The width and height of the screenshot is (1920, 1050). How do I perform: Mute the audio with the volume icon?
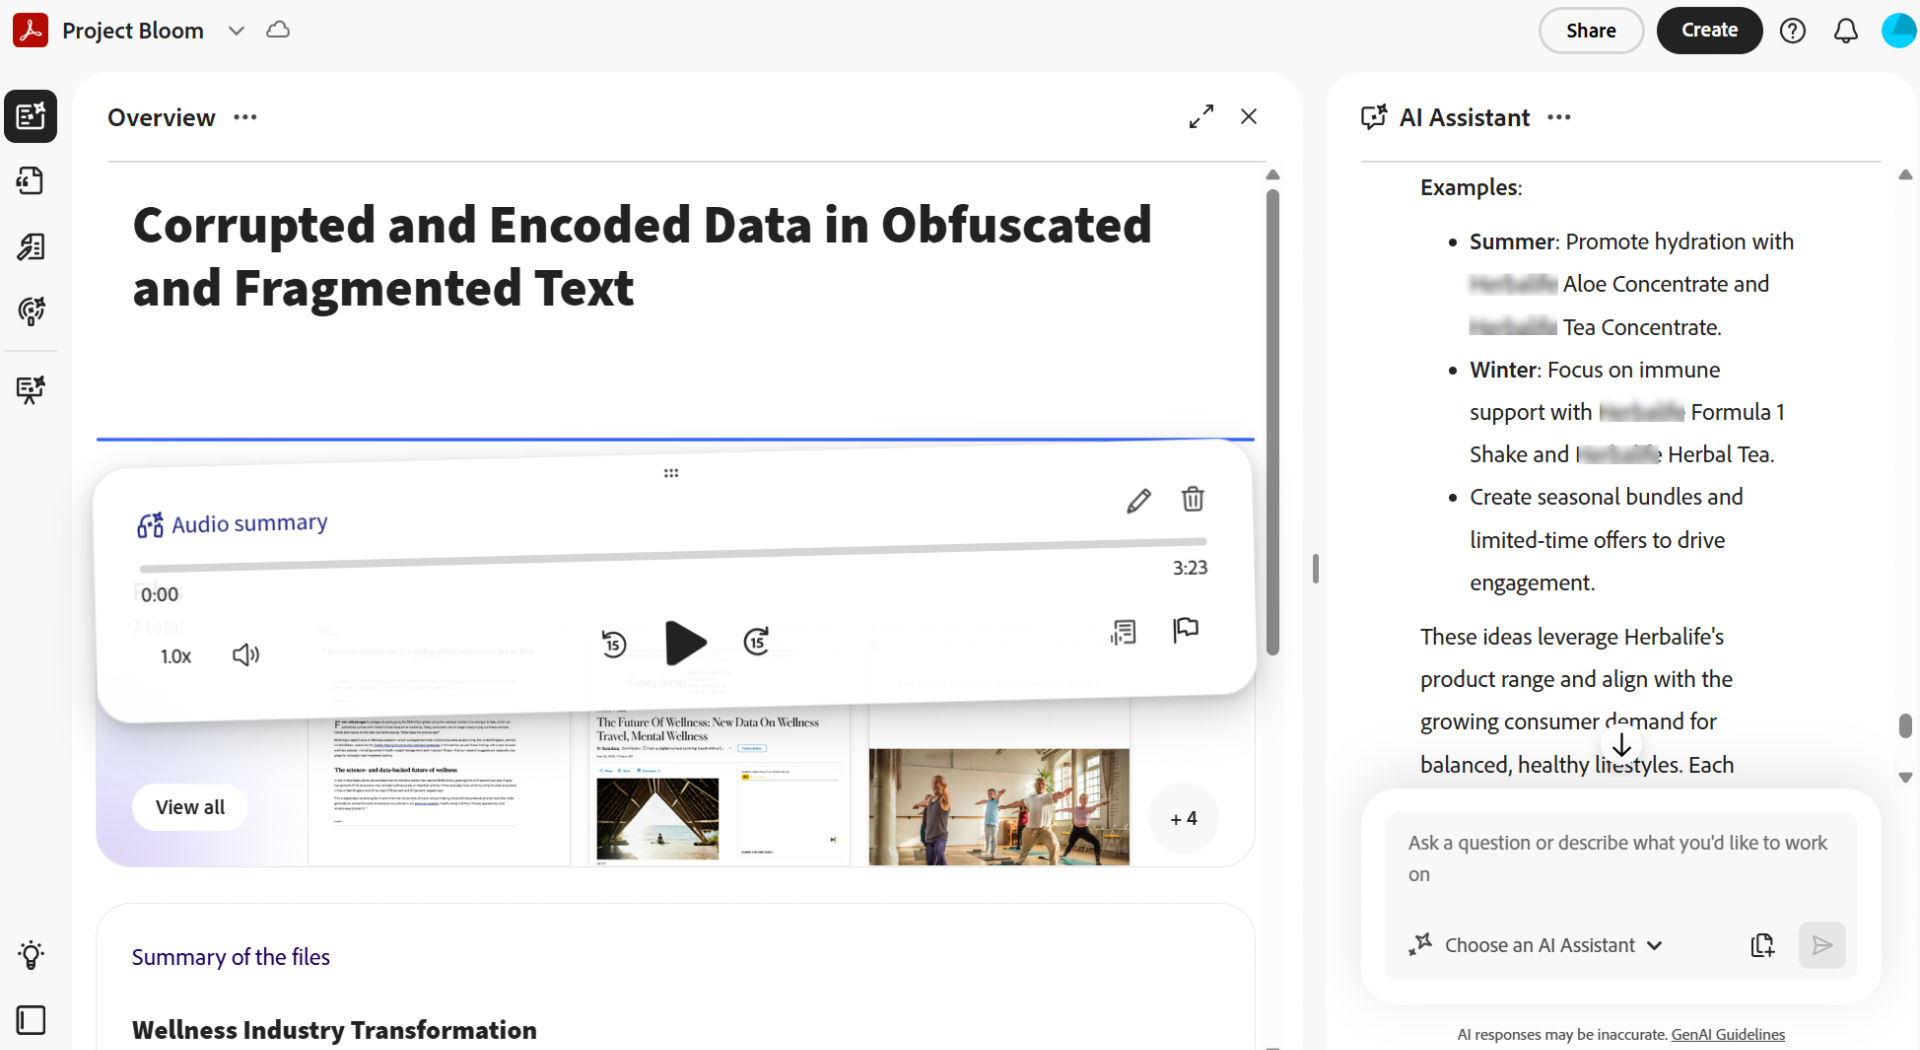246,655
